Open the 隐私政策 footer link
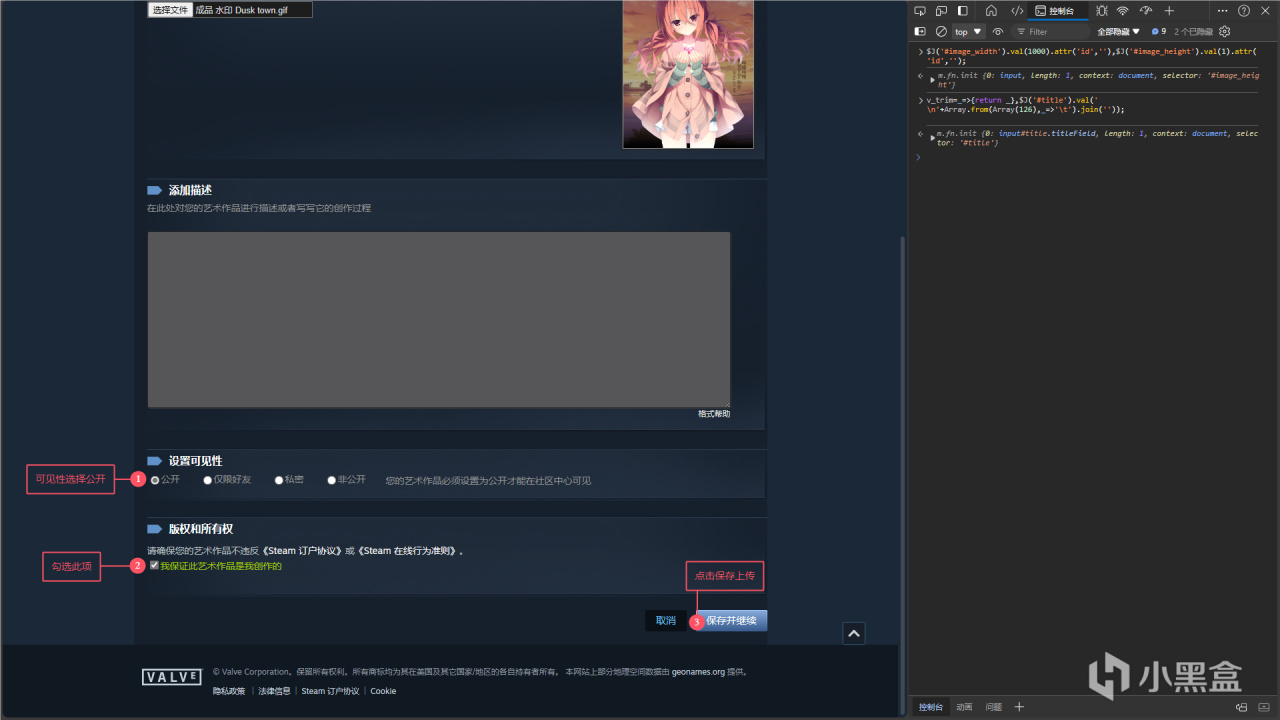The width and height of the screenshot is (1280, 720). (x=229, y=691)
